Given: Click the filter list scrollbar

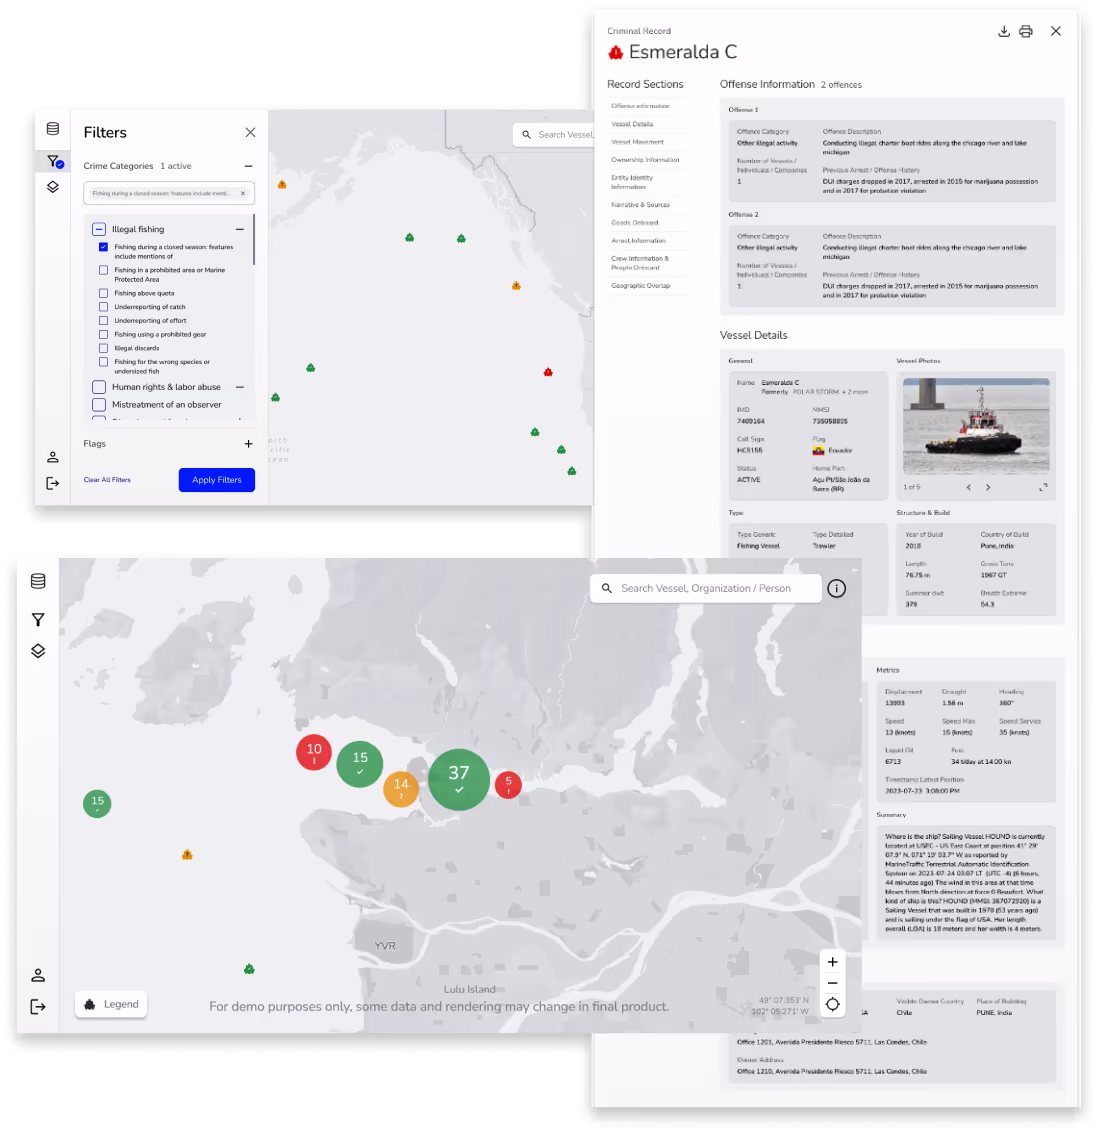Looking at the screenshot, I should point(254,239).
